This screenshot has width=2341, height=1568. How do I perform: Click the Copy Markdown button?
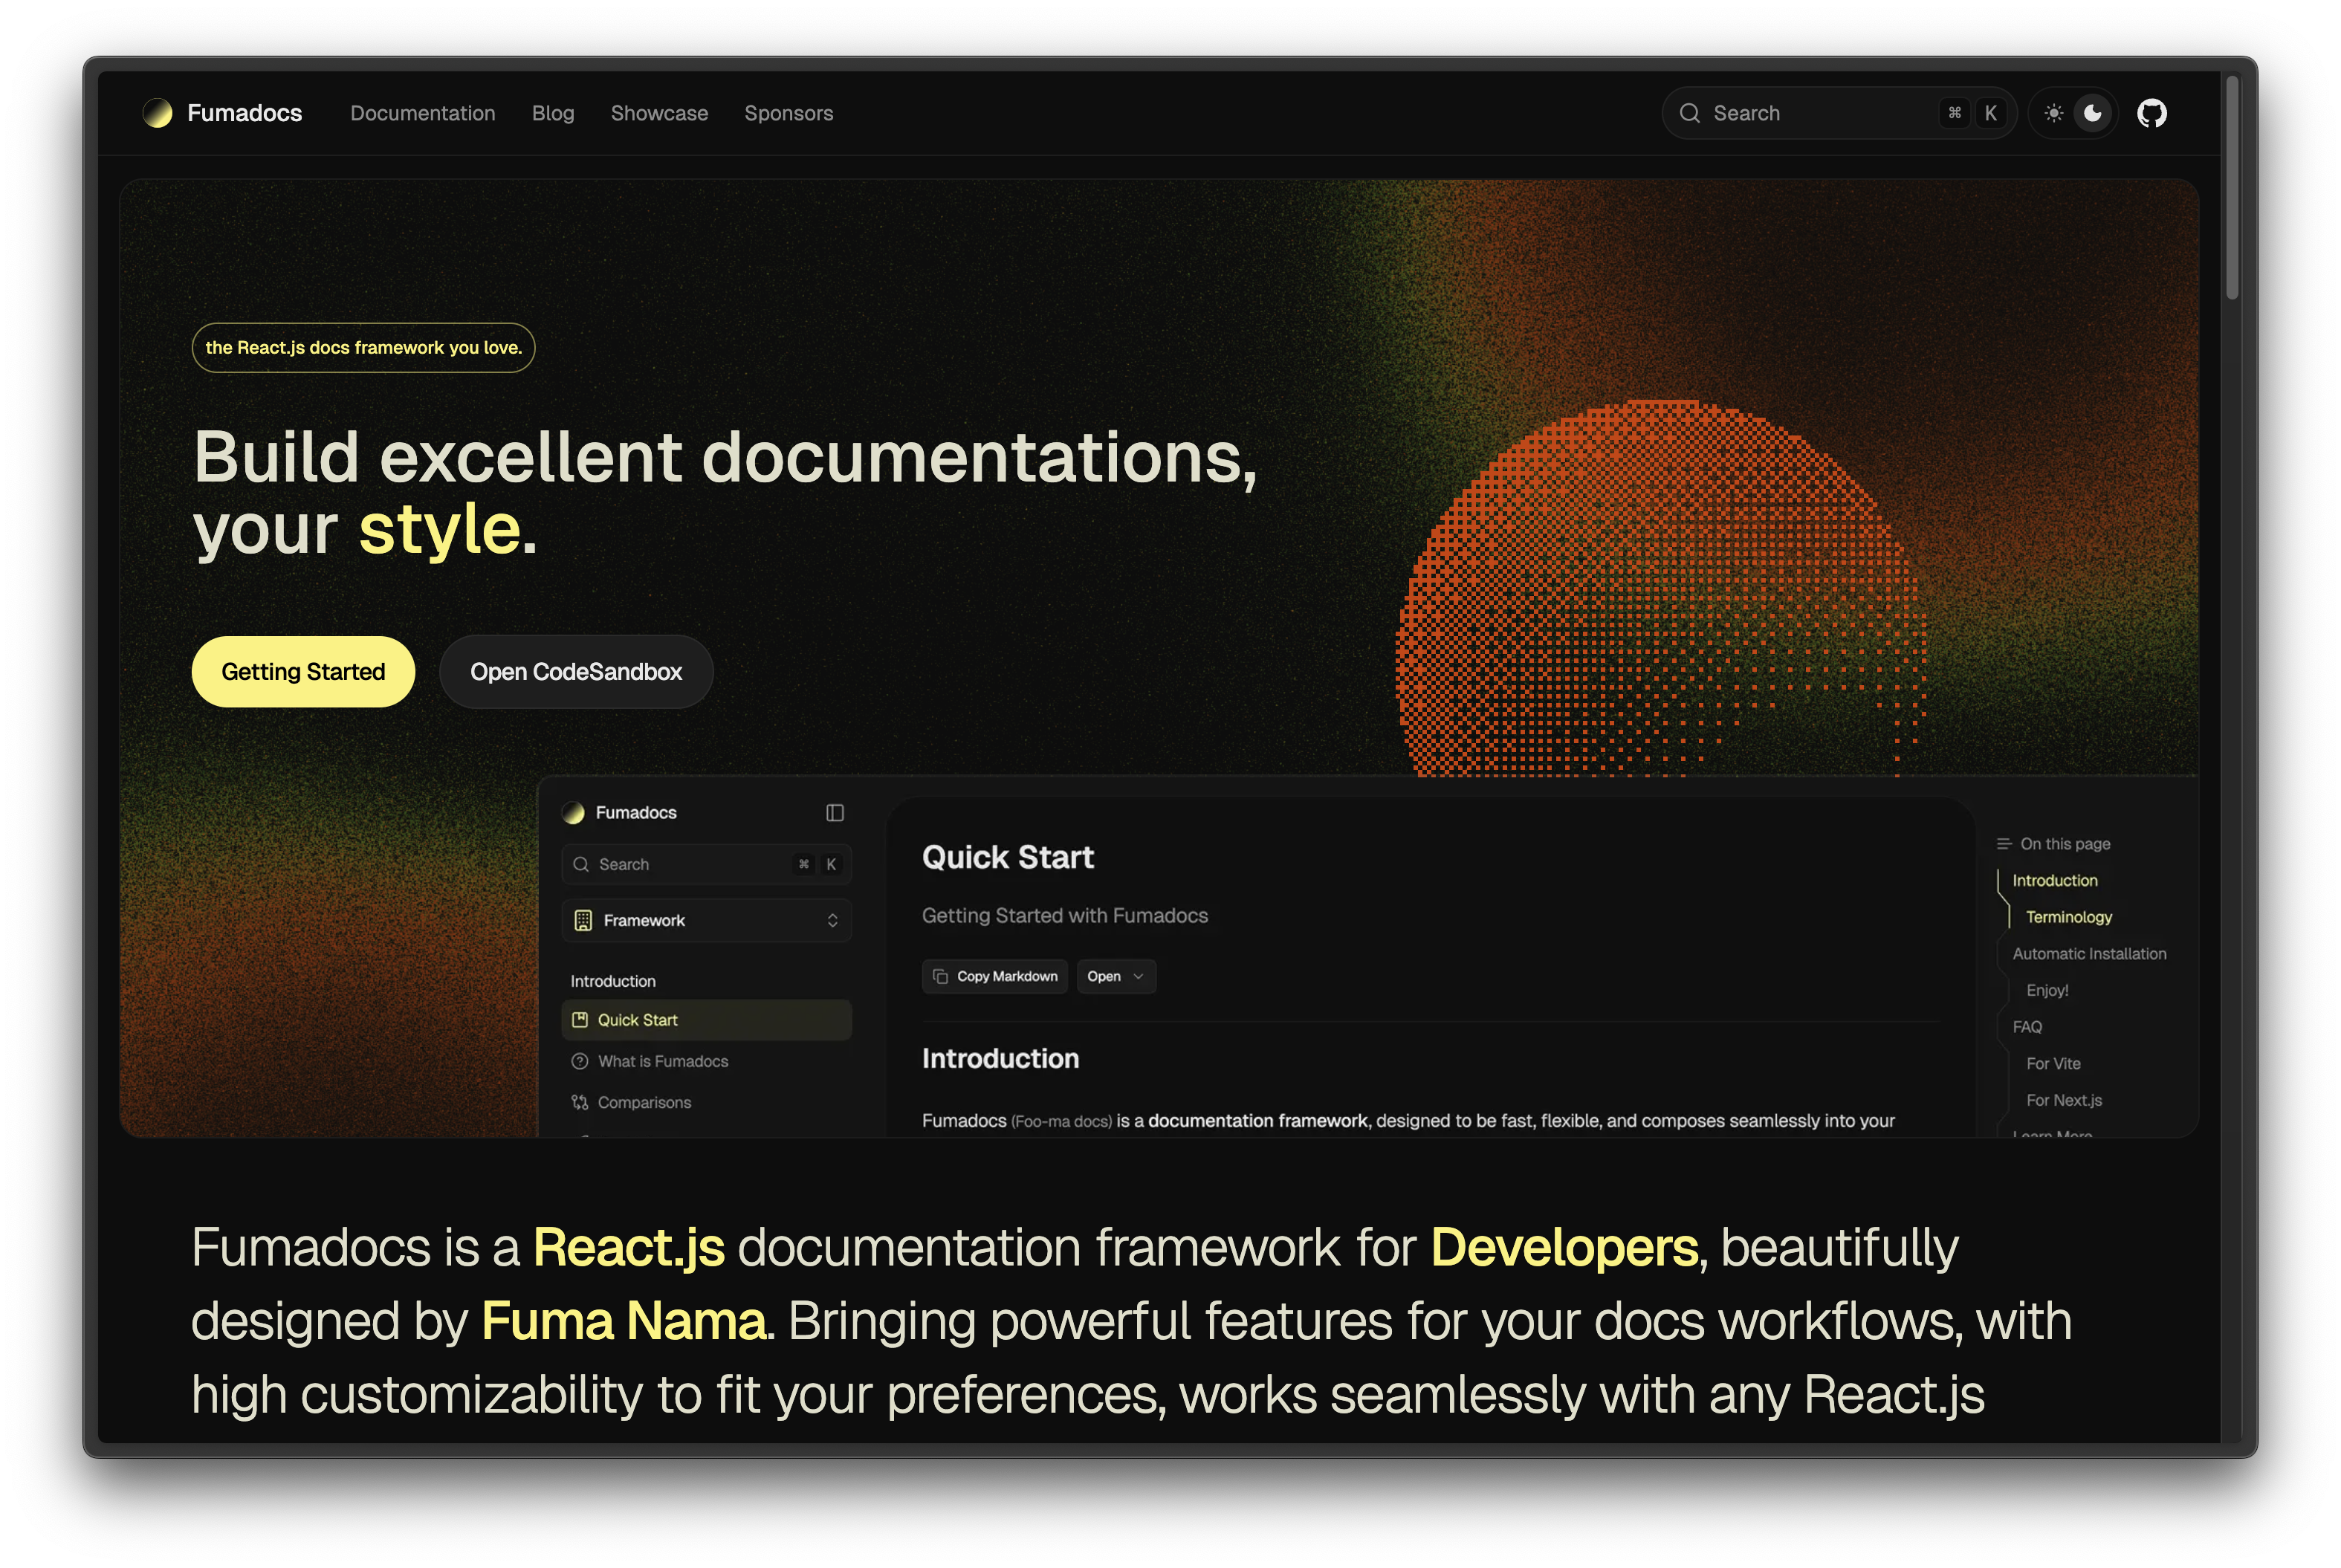pos(995,976)
